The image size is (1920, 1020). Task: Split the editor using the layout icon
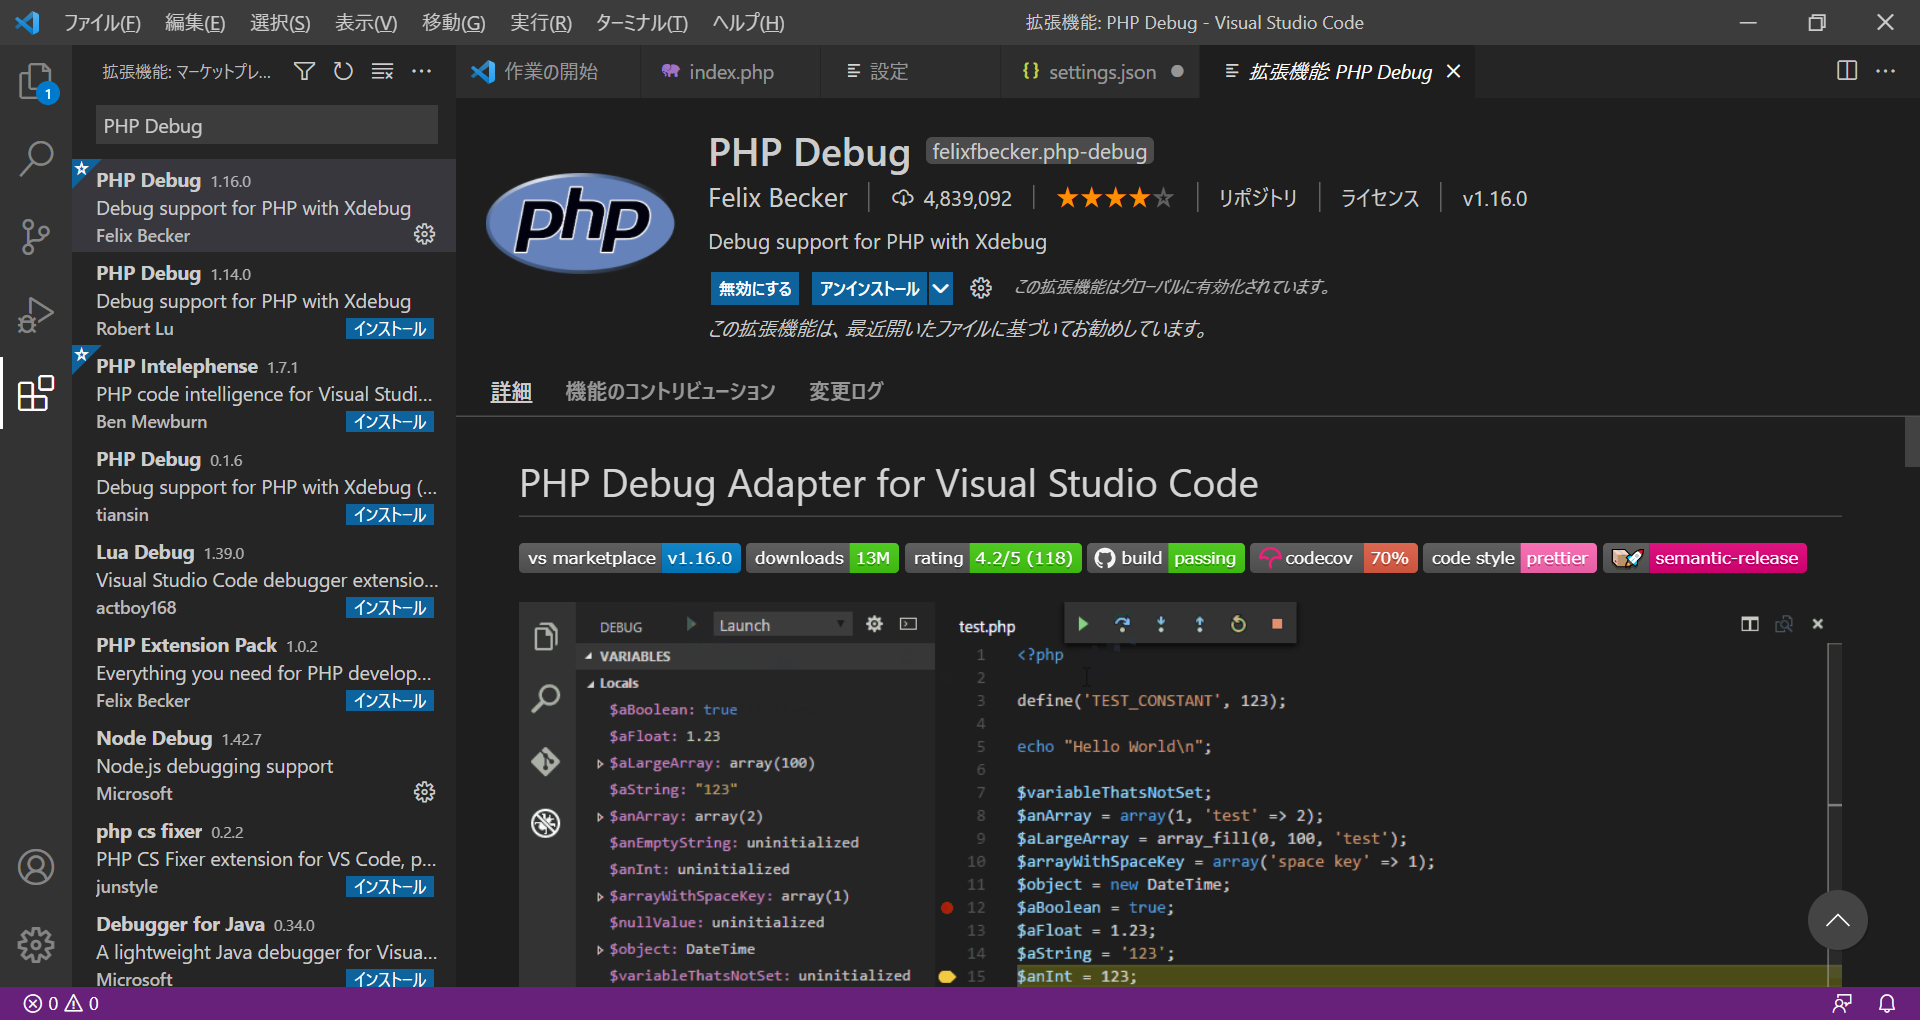click(1845, 71)
